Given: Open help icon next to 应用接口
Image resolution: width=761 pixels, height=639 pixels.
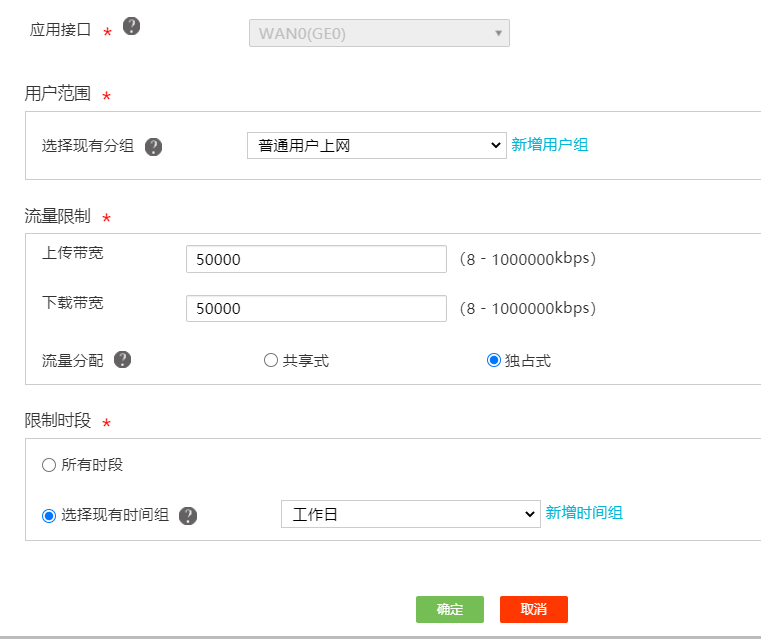Looking at the screenshot, I should 132,26.
